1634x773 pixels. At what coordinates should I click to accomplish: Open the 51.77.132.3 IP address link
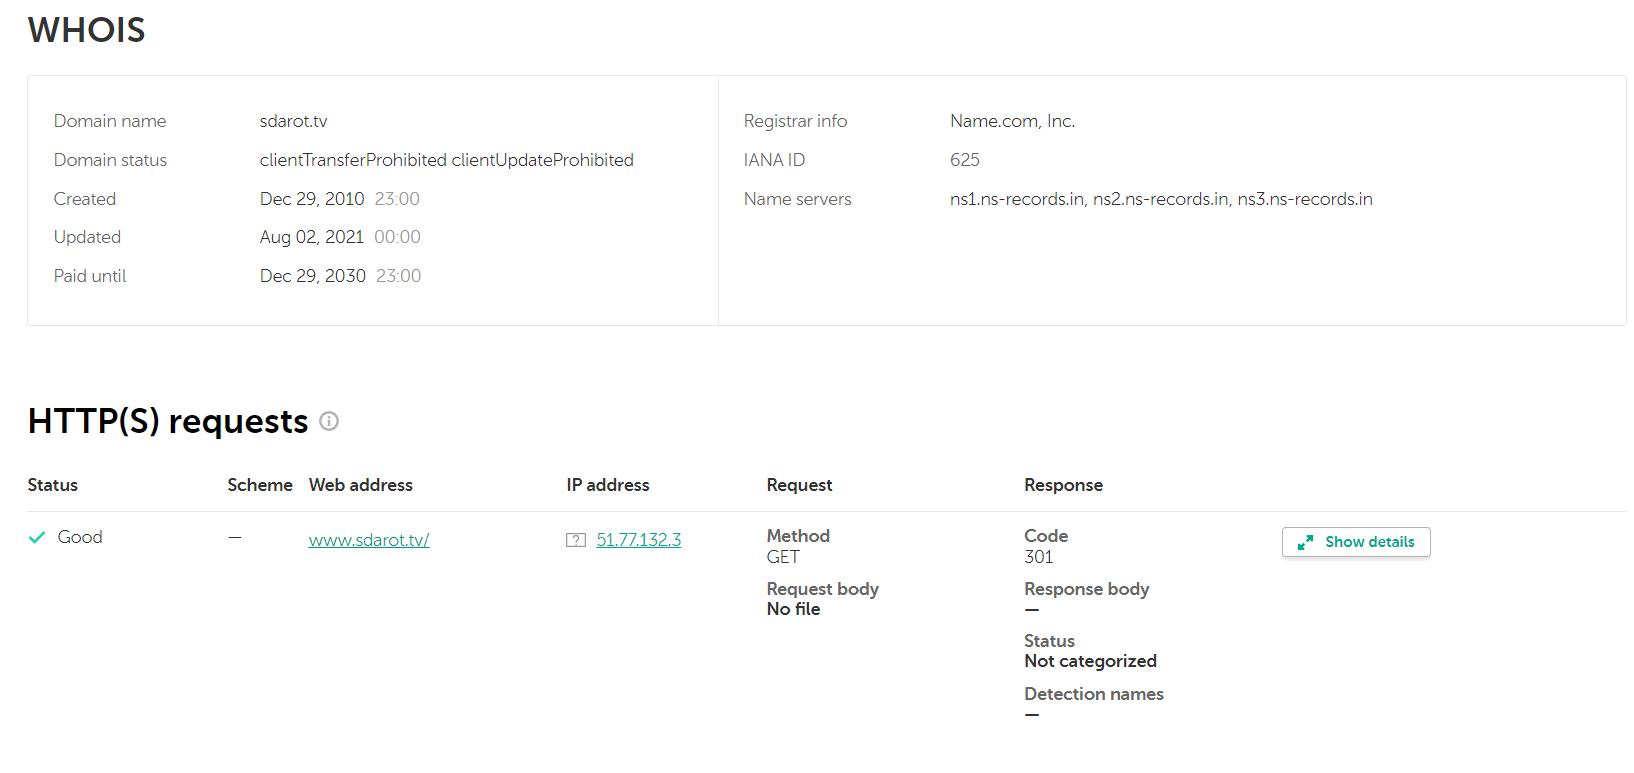pyautogui.click(x=638, y=540)
